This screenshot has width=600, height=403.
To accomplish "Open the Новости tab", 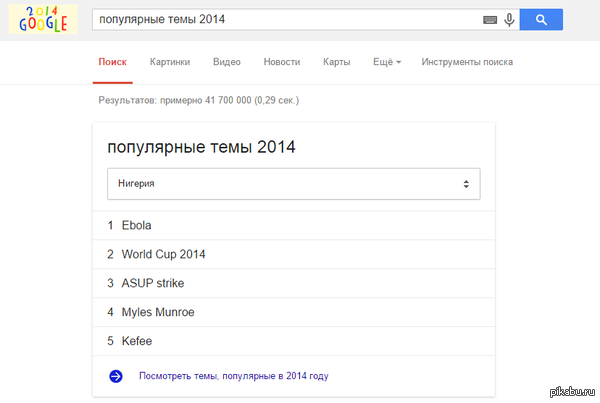I will (282, 62).
